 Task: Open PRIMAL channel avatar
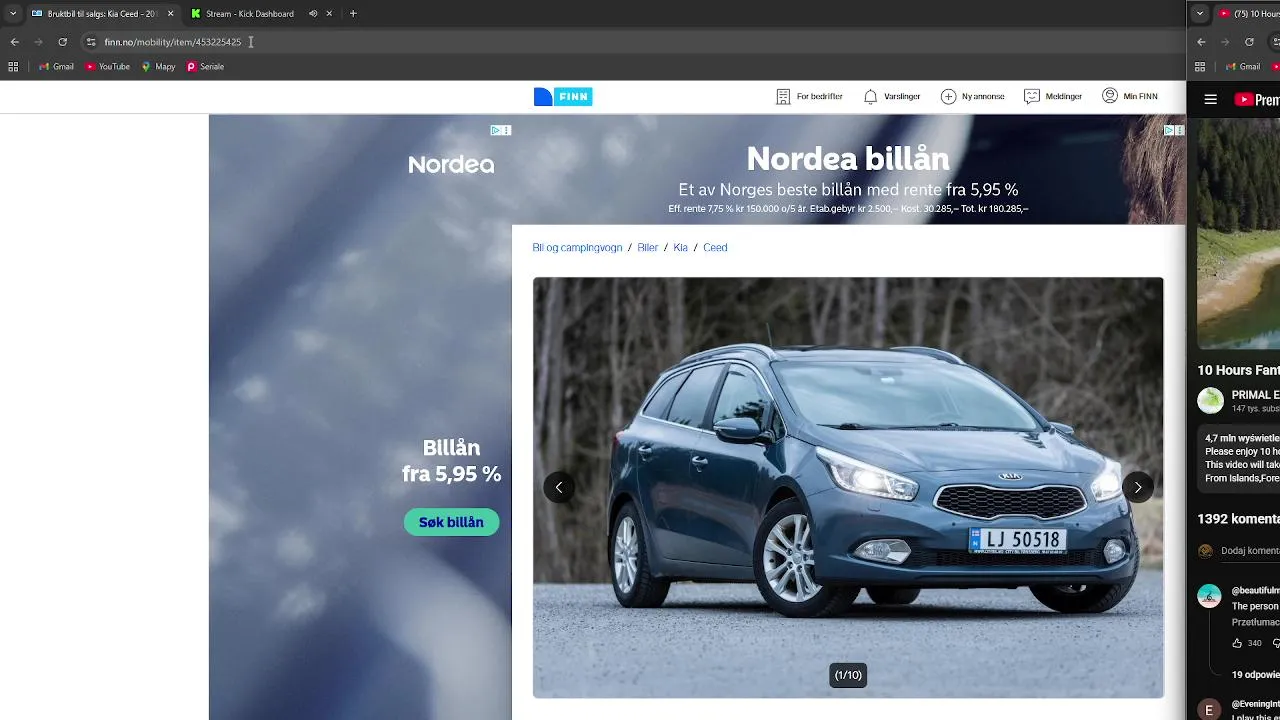(x=1210, y=401)
